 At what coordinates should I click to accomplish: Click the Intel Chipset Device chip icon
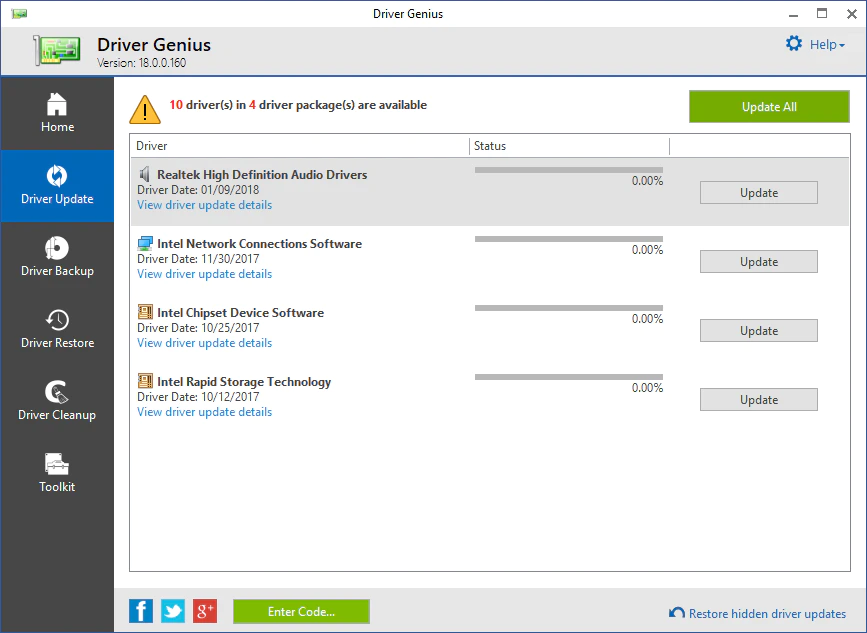point(145,312)
